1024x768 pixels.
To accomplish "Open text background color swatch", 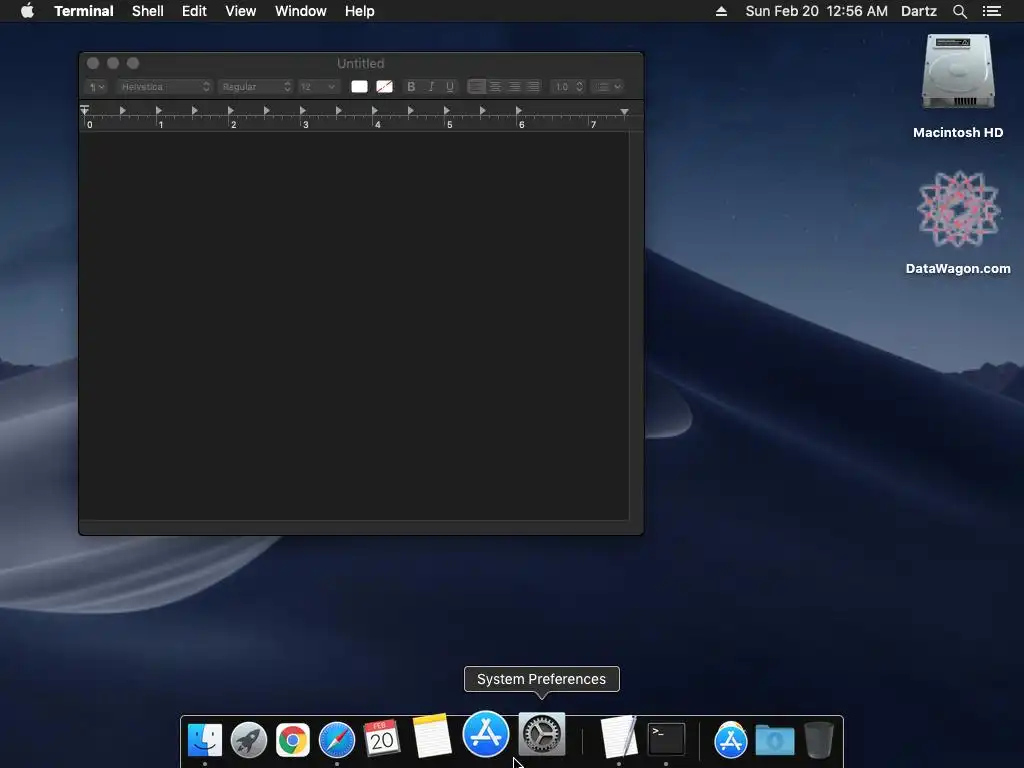I will pyautogui.click(x=385, y=86).
